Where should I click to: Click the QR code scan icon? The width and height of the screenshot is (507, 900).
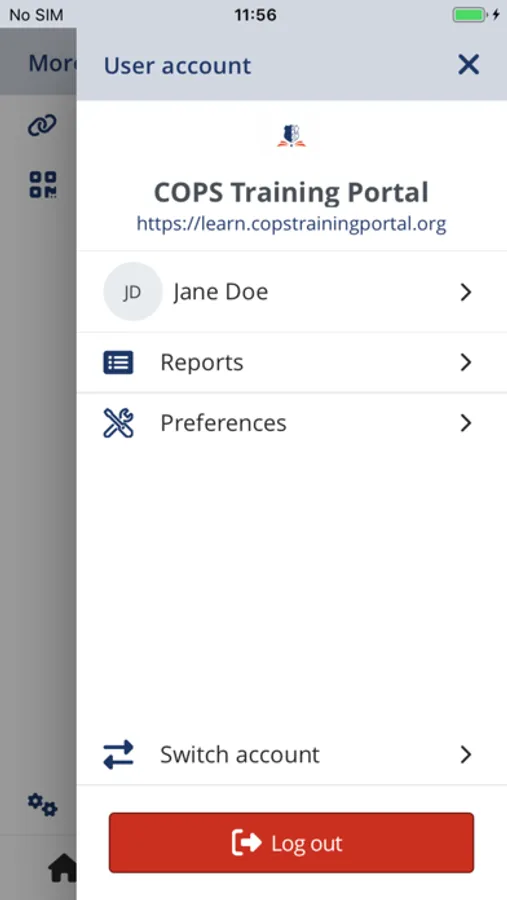43,185
